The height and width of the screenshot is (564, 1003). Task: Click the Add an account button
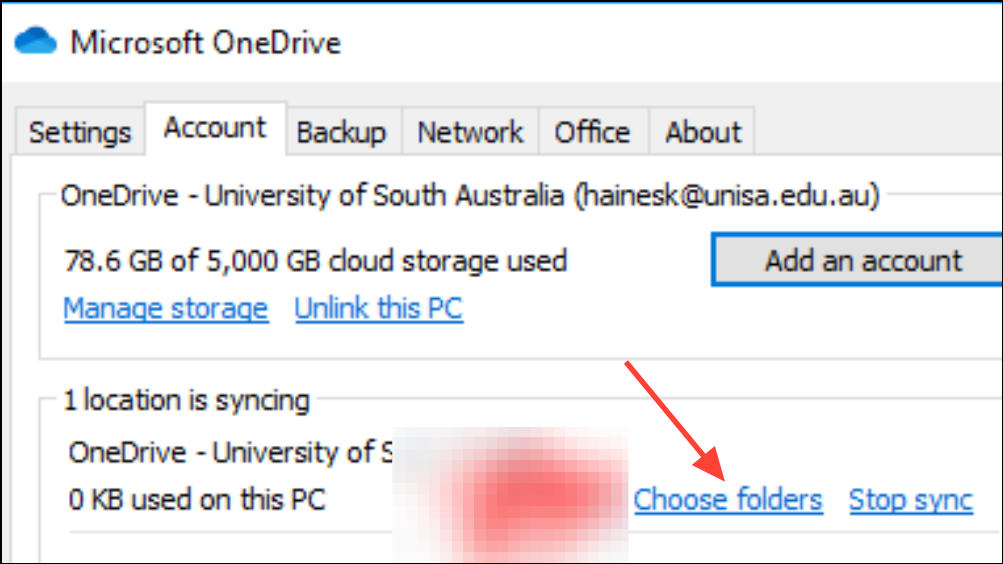click(857, 260)
